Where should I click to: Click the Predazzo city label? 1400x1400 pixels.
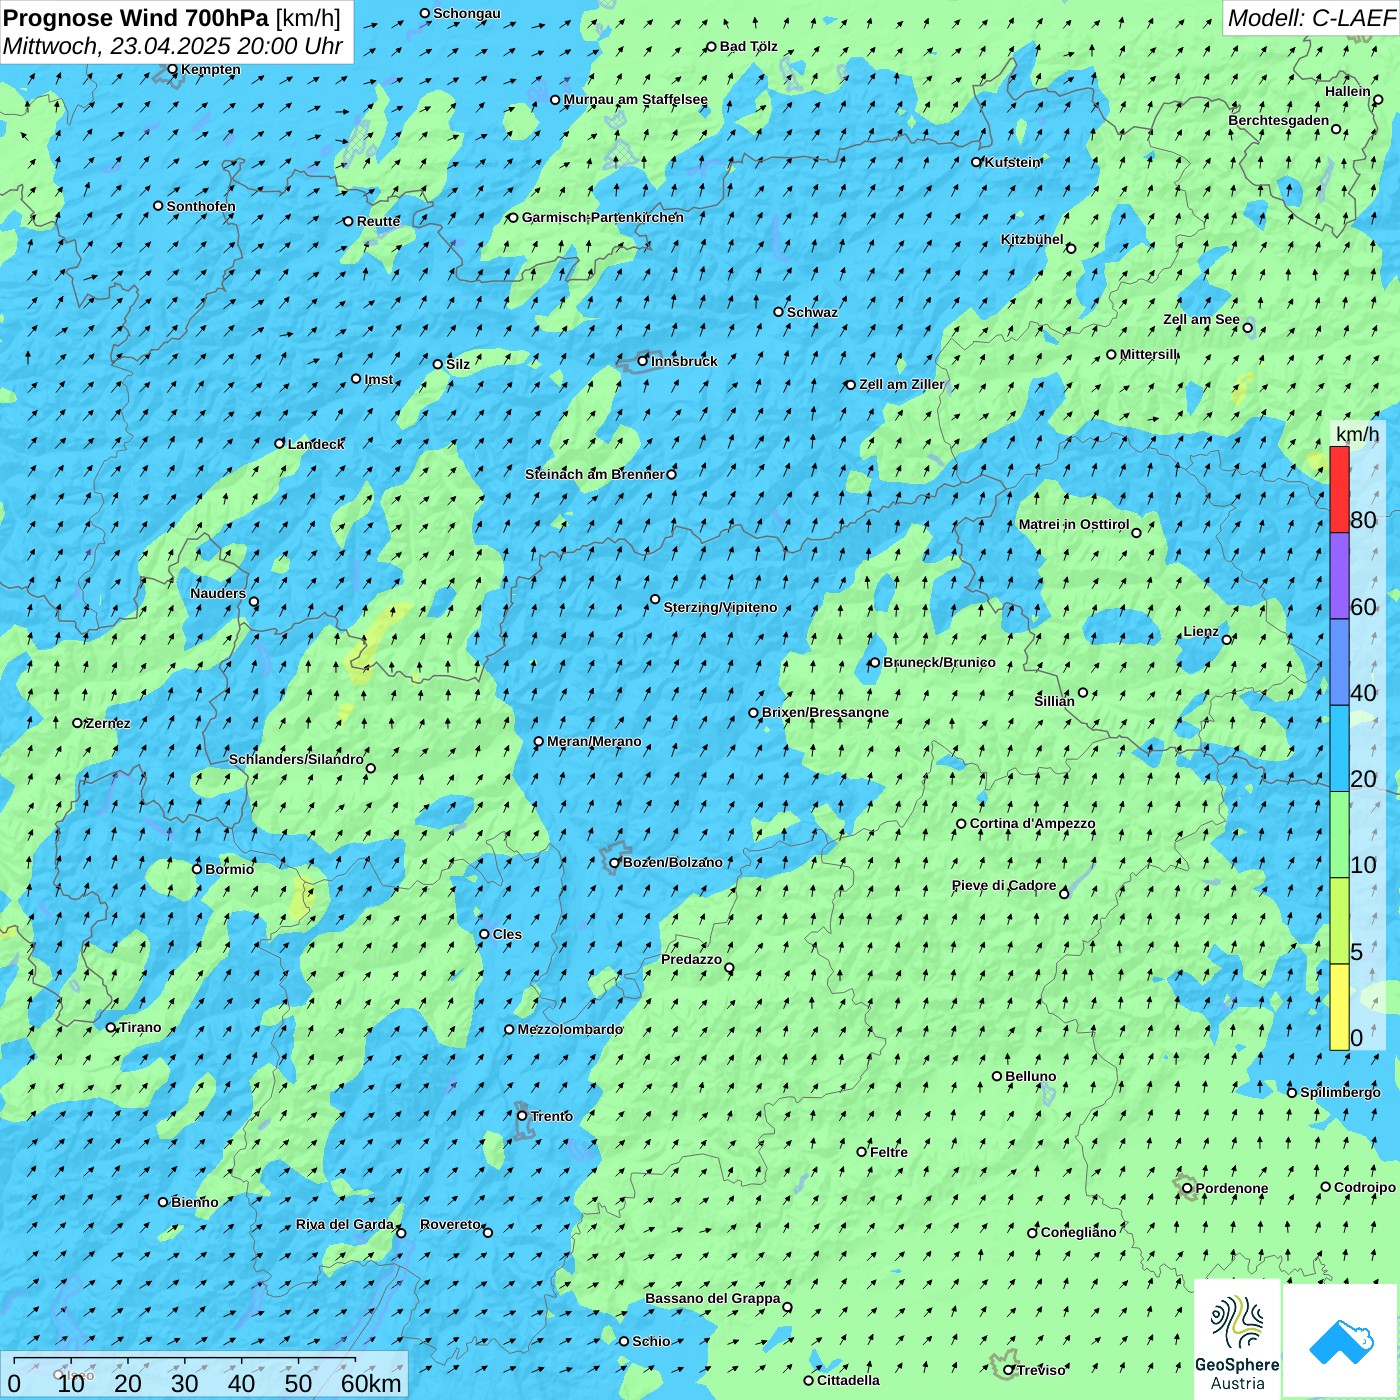pos(691,960)
